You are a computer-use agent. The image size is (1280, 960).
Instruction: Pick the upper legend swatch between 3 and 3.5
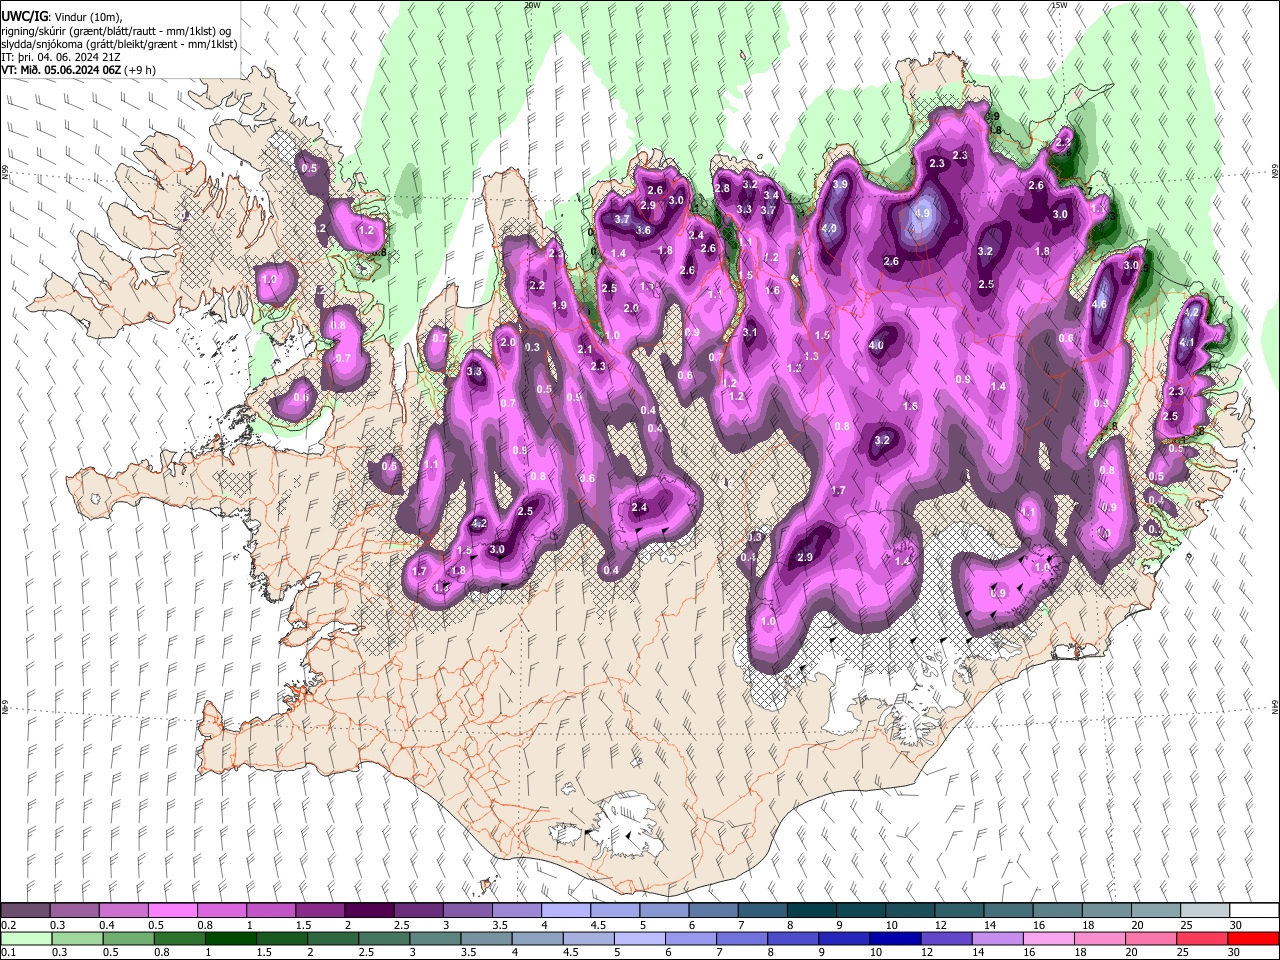pos(467,911)
